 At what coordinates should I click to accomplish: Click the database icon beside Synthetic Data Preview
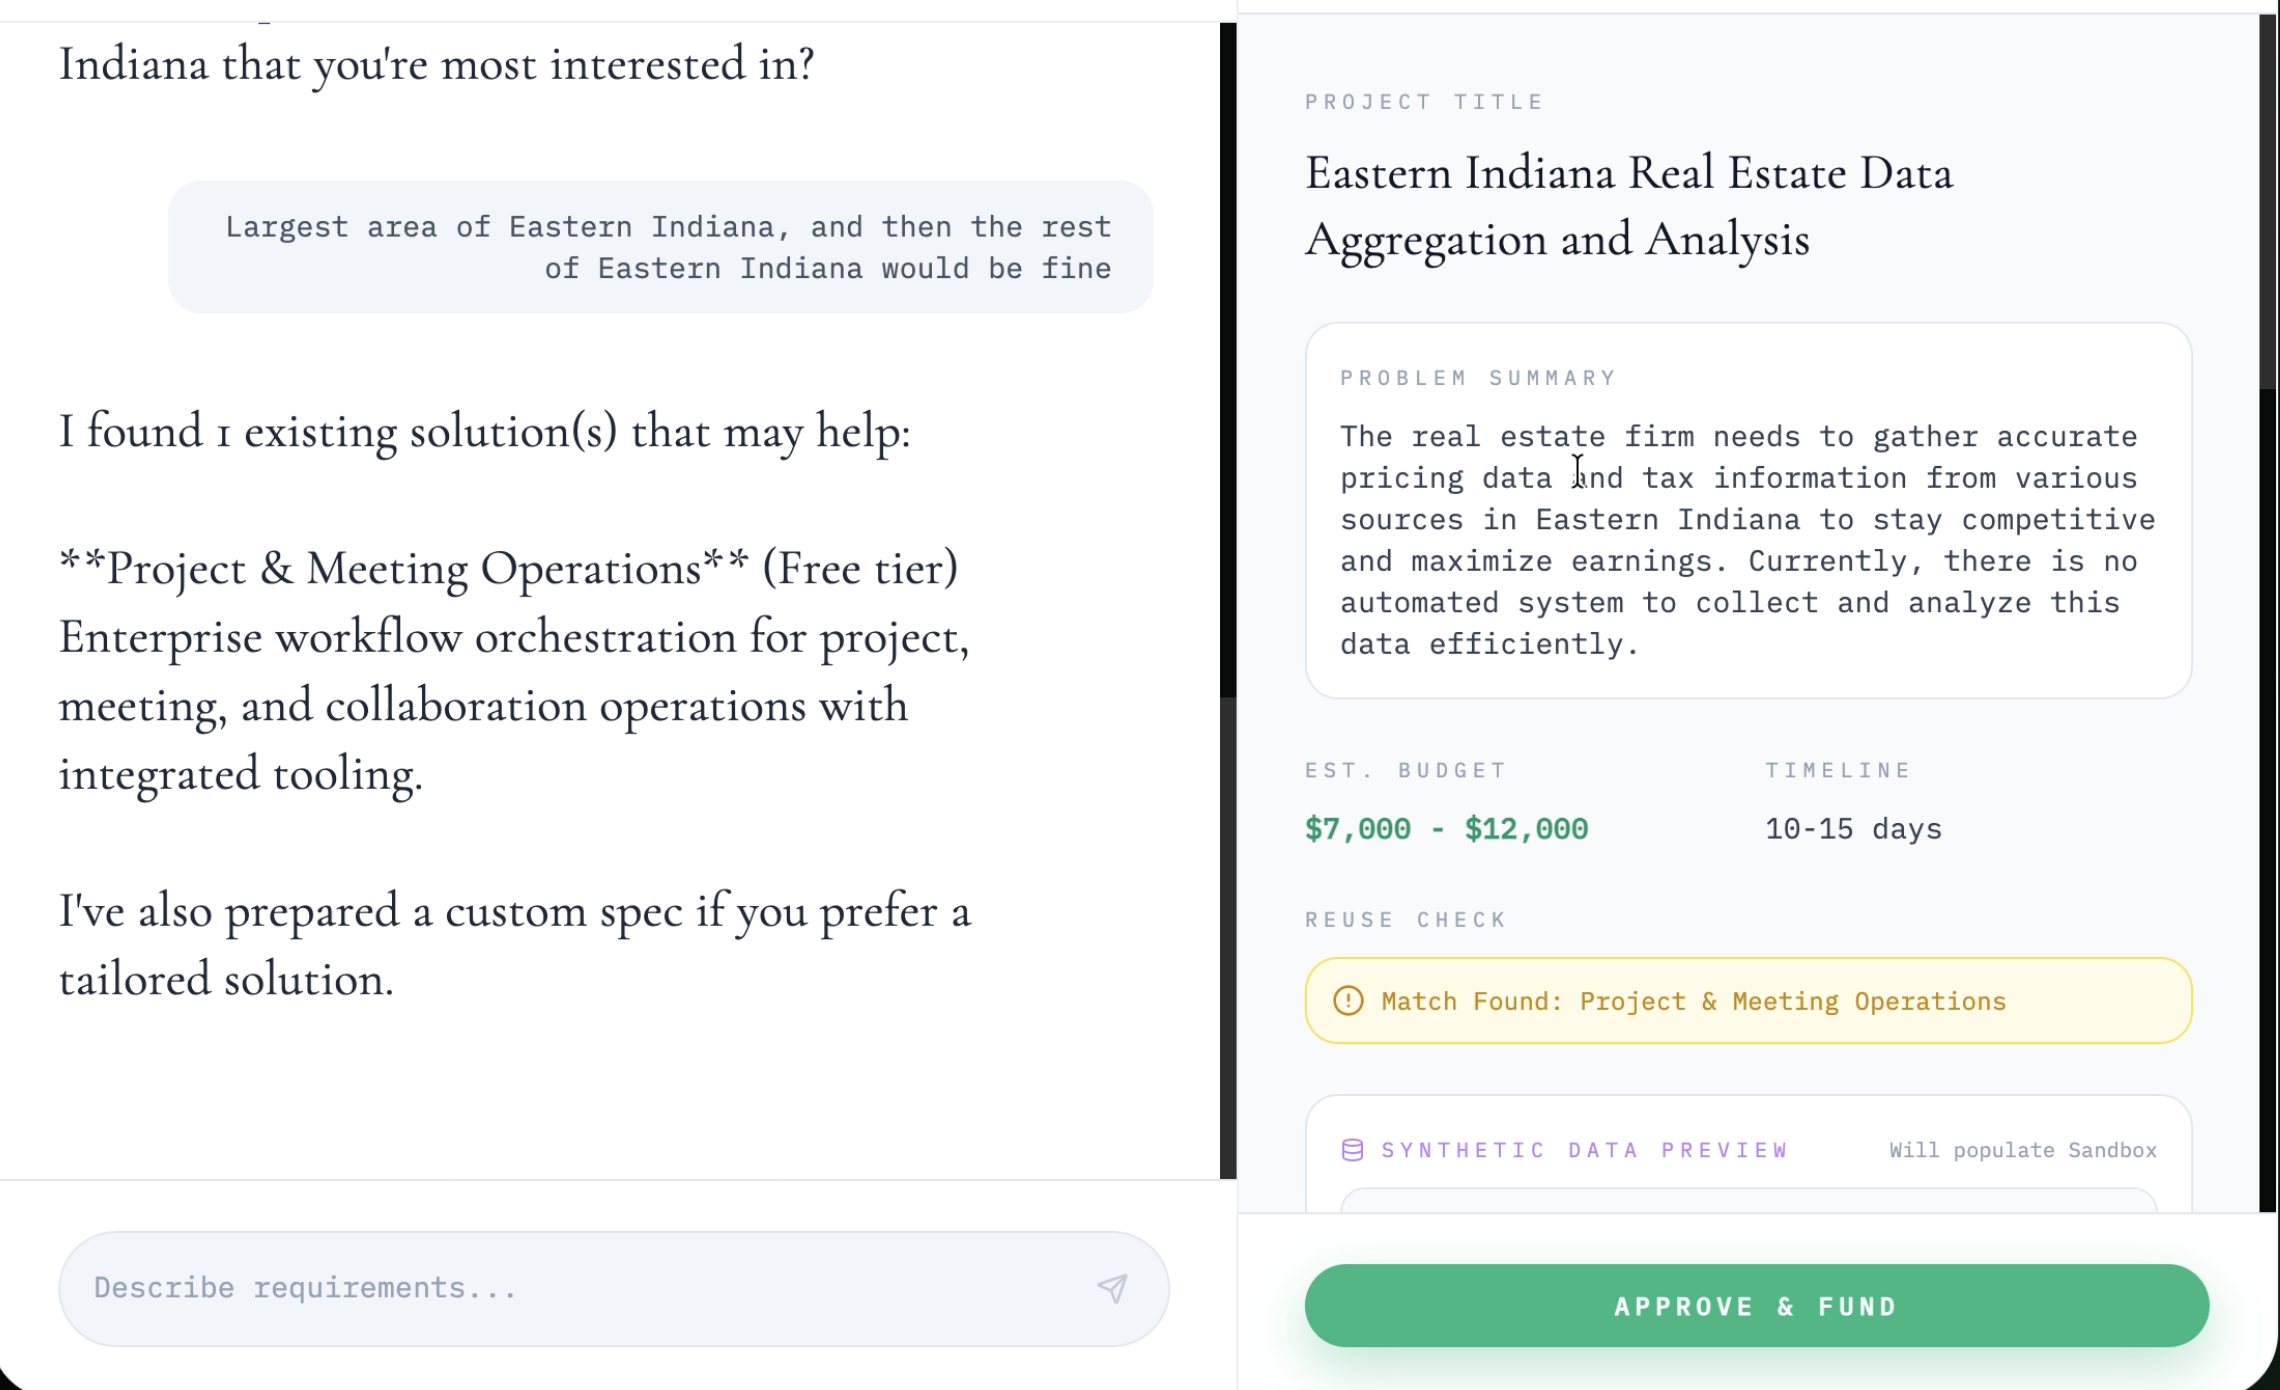coord(1352,1150)
